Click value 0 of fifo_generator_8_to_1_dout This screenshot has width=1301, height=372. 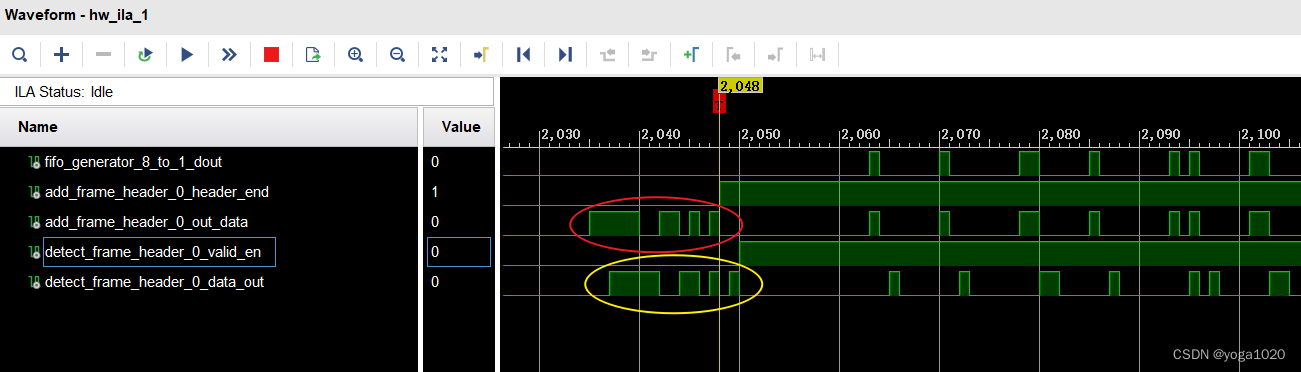435,161
